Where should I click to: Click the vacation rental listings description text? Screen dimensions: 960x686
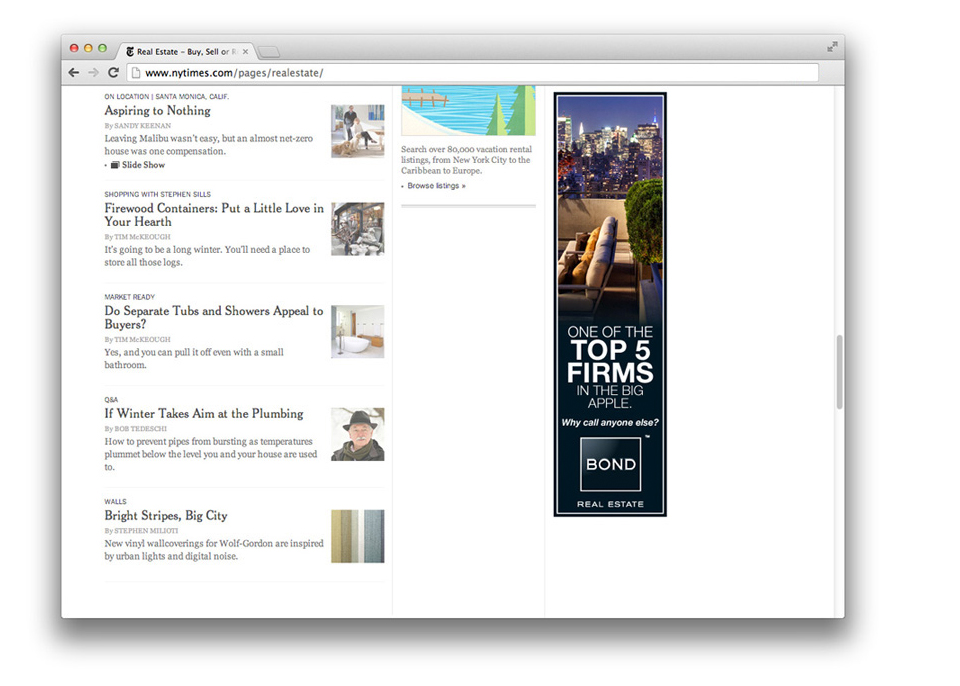467,160
